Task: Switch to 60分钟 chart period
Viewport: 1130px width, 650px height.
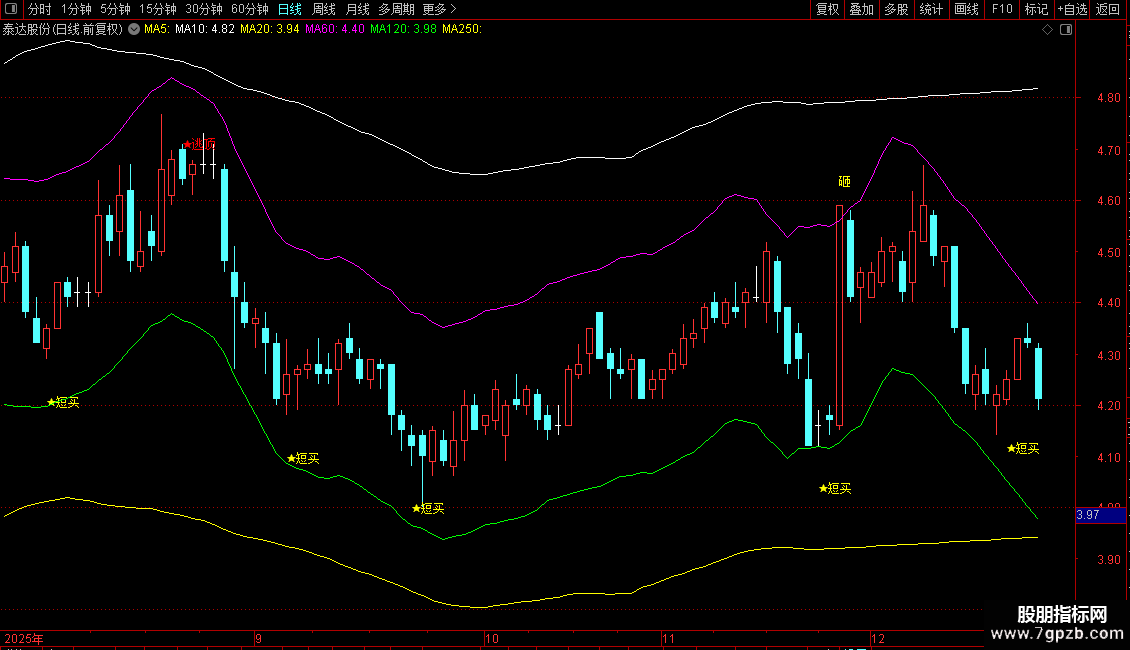Action: click(250, 9)
